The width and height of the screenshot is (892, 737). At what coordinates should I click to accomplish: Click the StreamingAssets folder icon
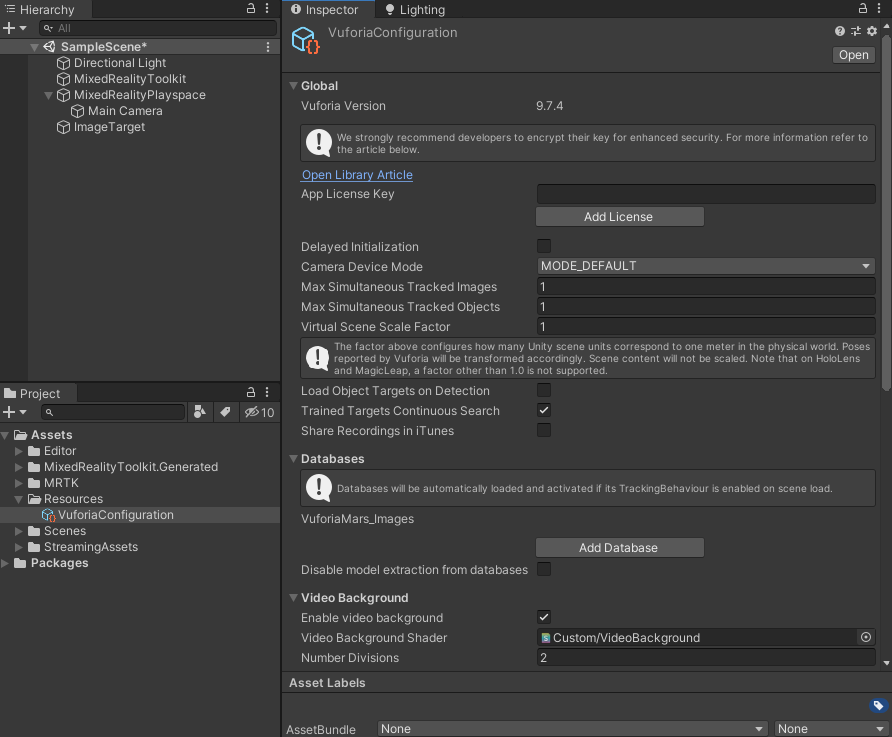tap(34, 547)
